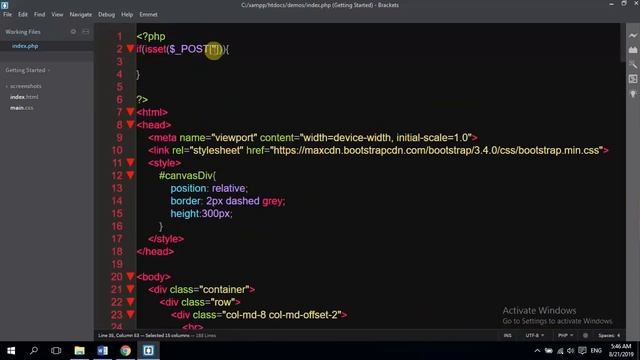Click position: relative on line 13
Image resolution: width=640 pixels, height=360 pixels.
[x=209, y=188]
